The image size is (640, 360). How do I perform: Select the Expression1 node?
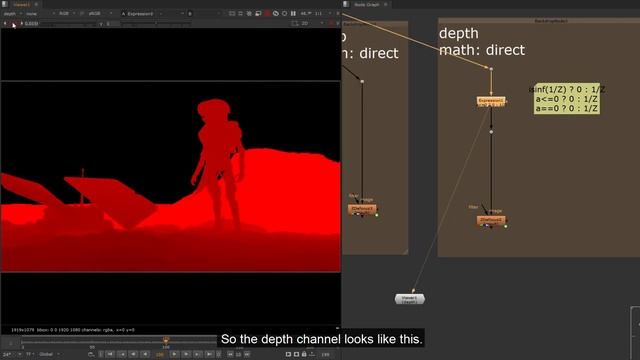(491, 101)
